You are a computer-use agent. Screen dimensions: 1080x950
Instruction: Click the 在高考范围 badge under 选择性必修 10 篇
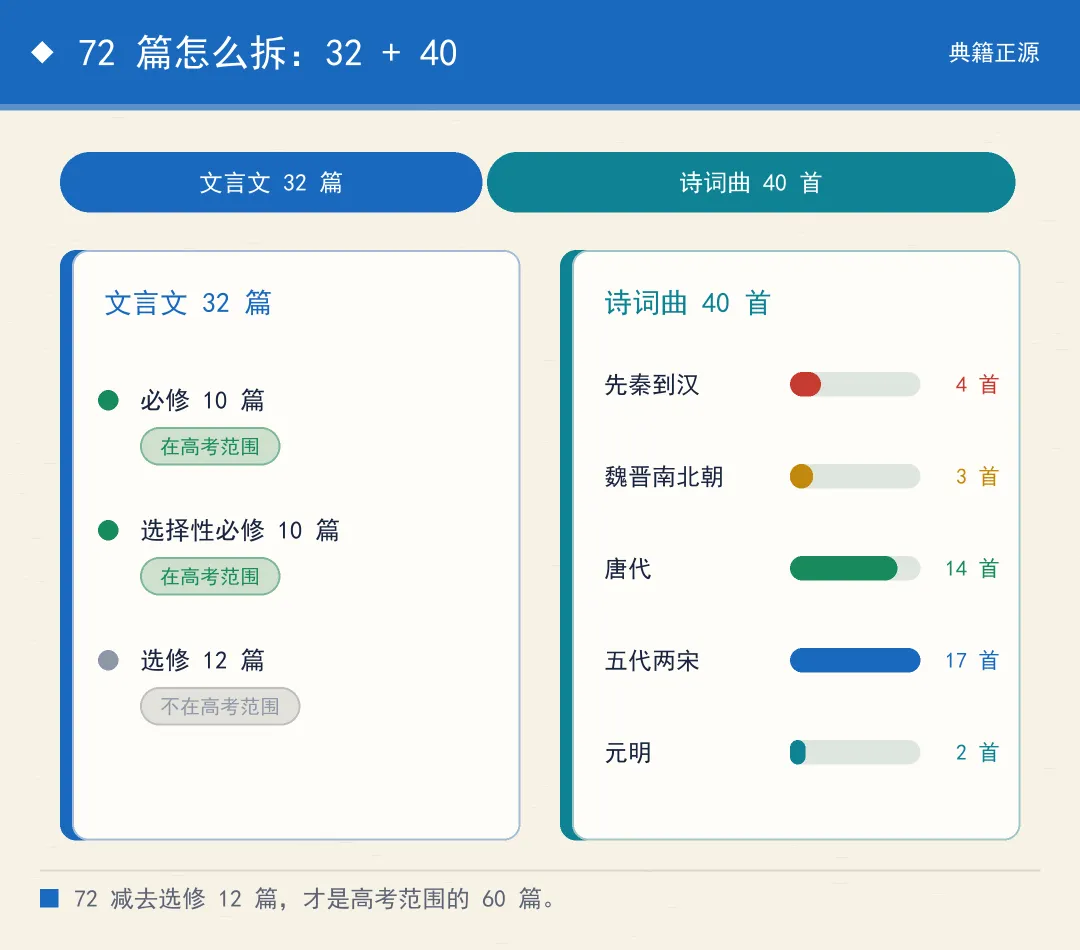coord(210,577)
